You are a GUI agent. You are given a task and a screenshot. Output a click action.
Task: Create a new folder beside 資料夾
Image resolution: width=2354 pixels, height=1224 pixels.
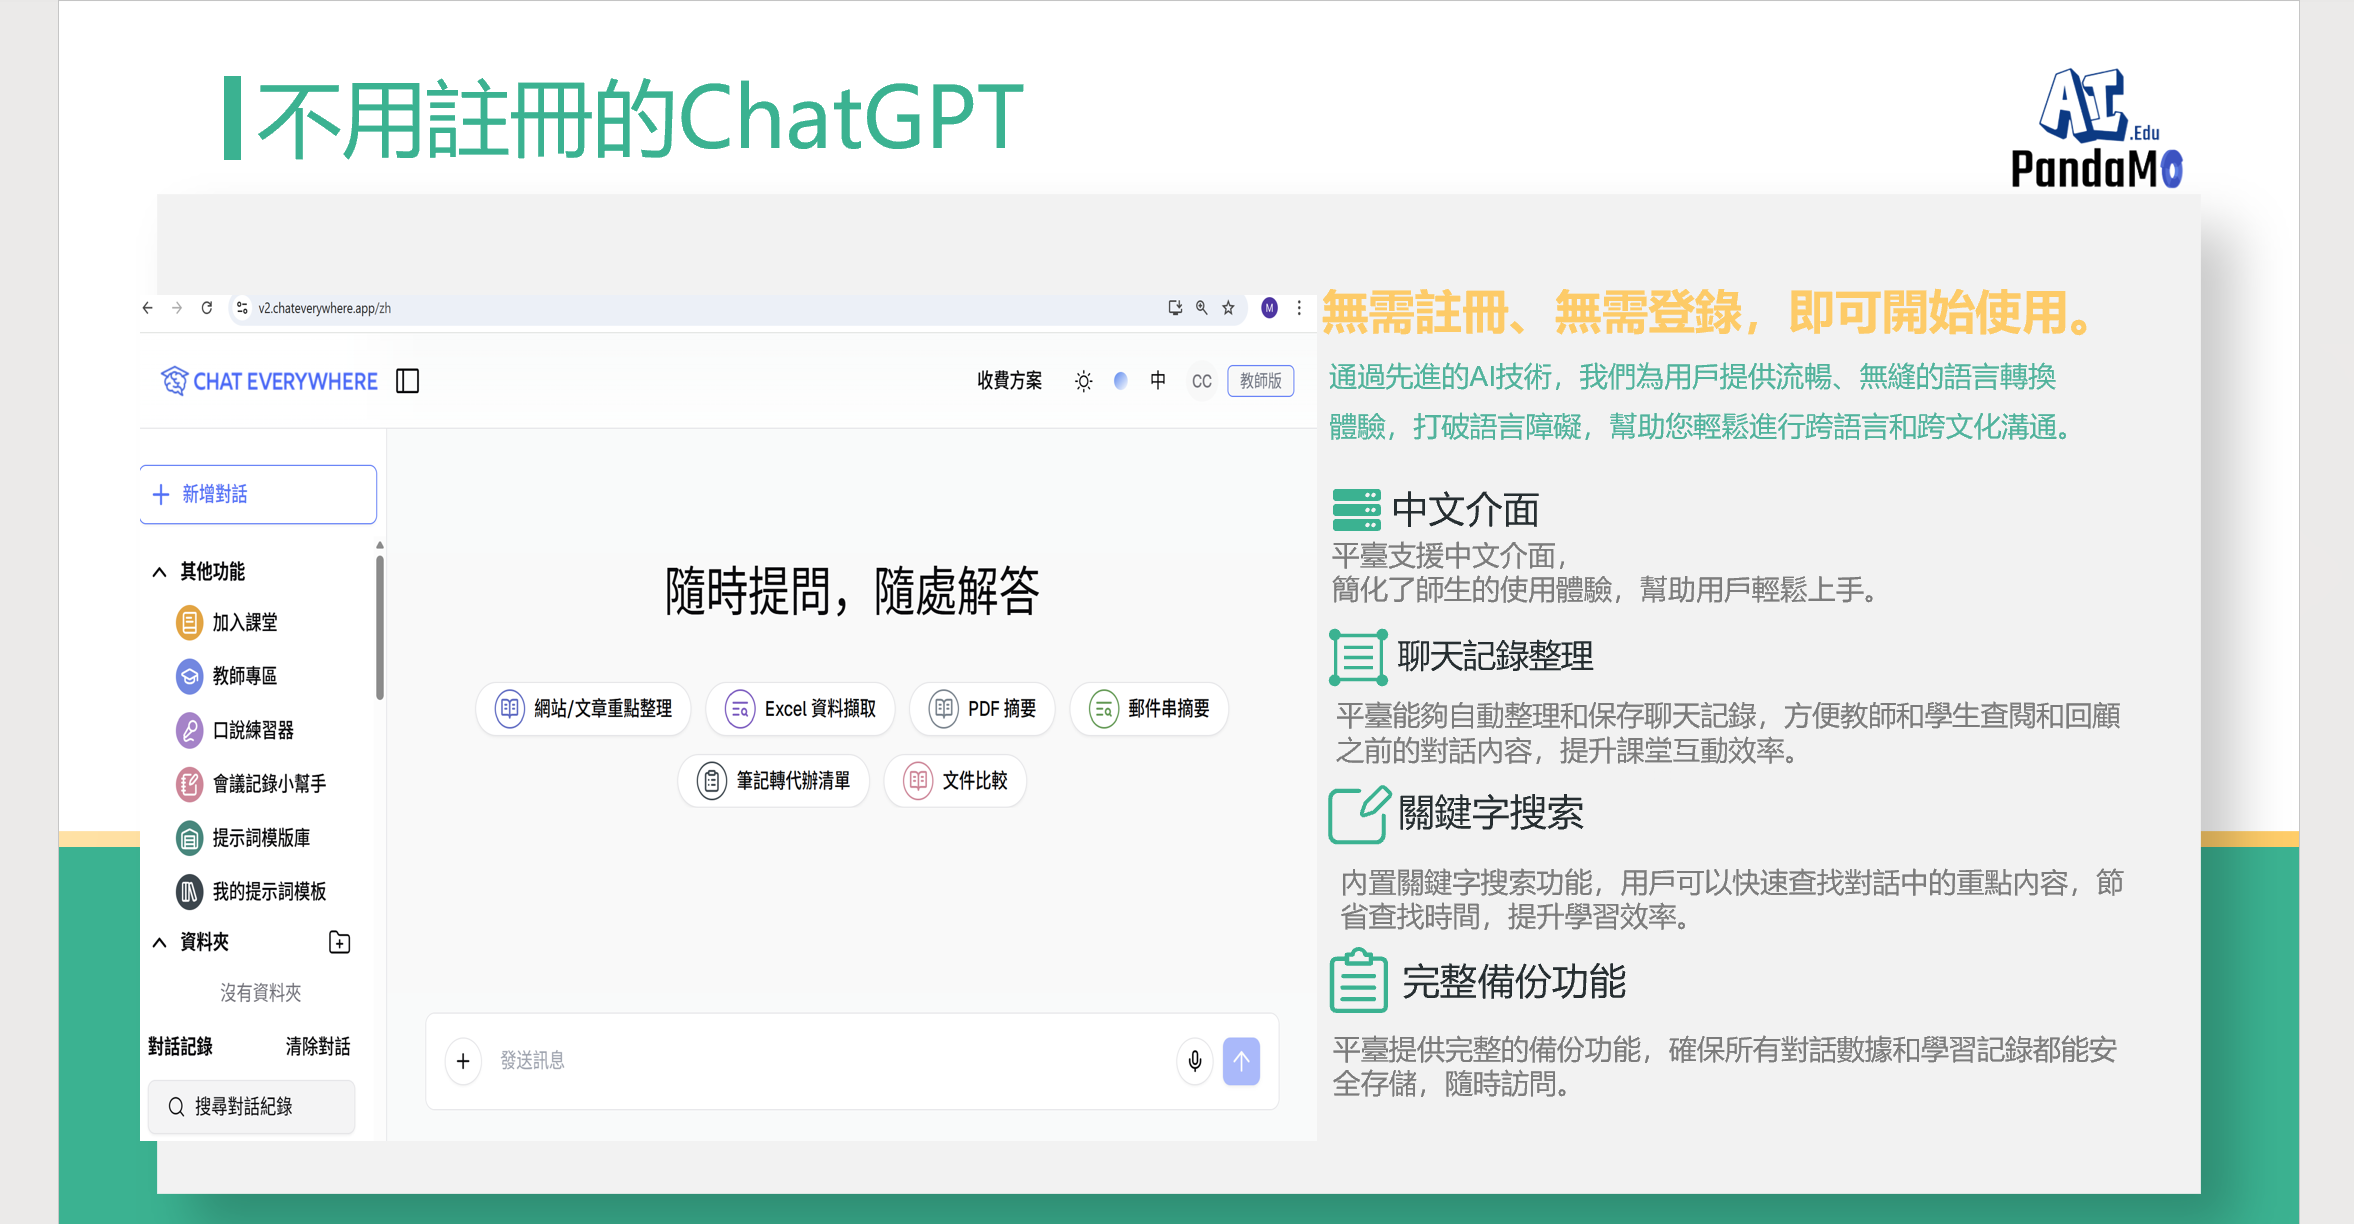click(338, 941)
